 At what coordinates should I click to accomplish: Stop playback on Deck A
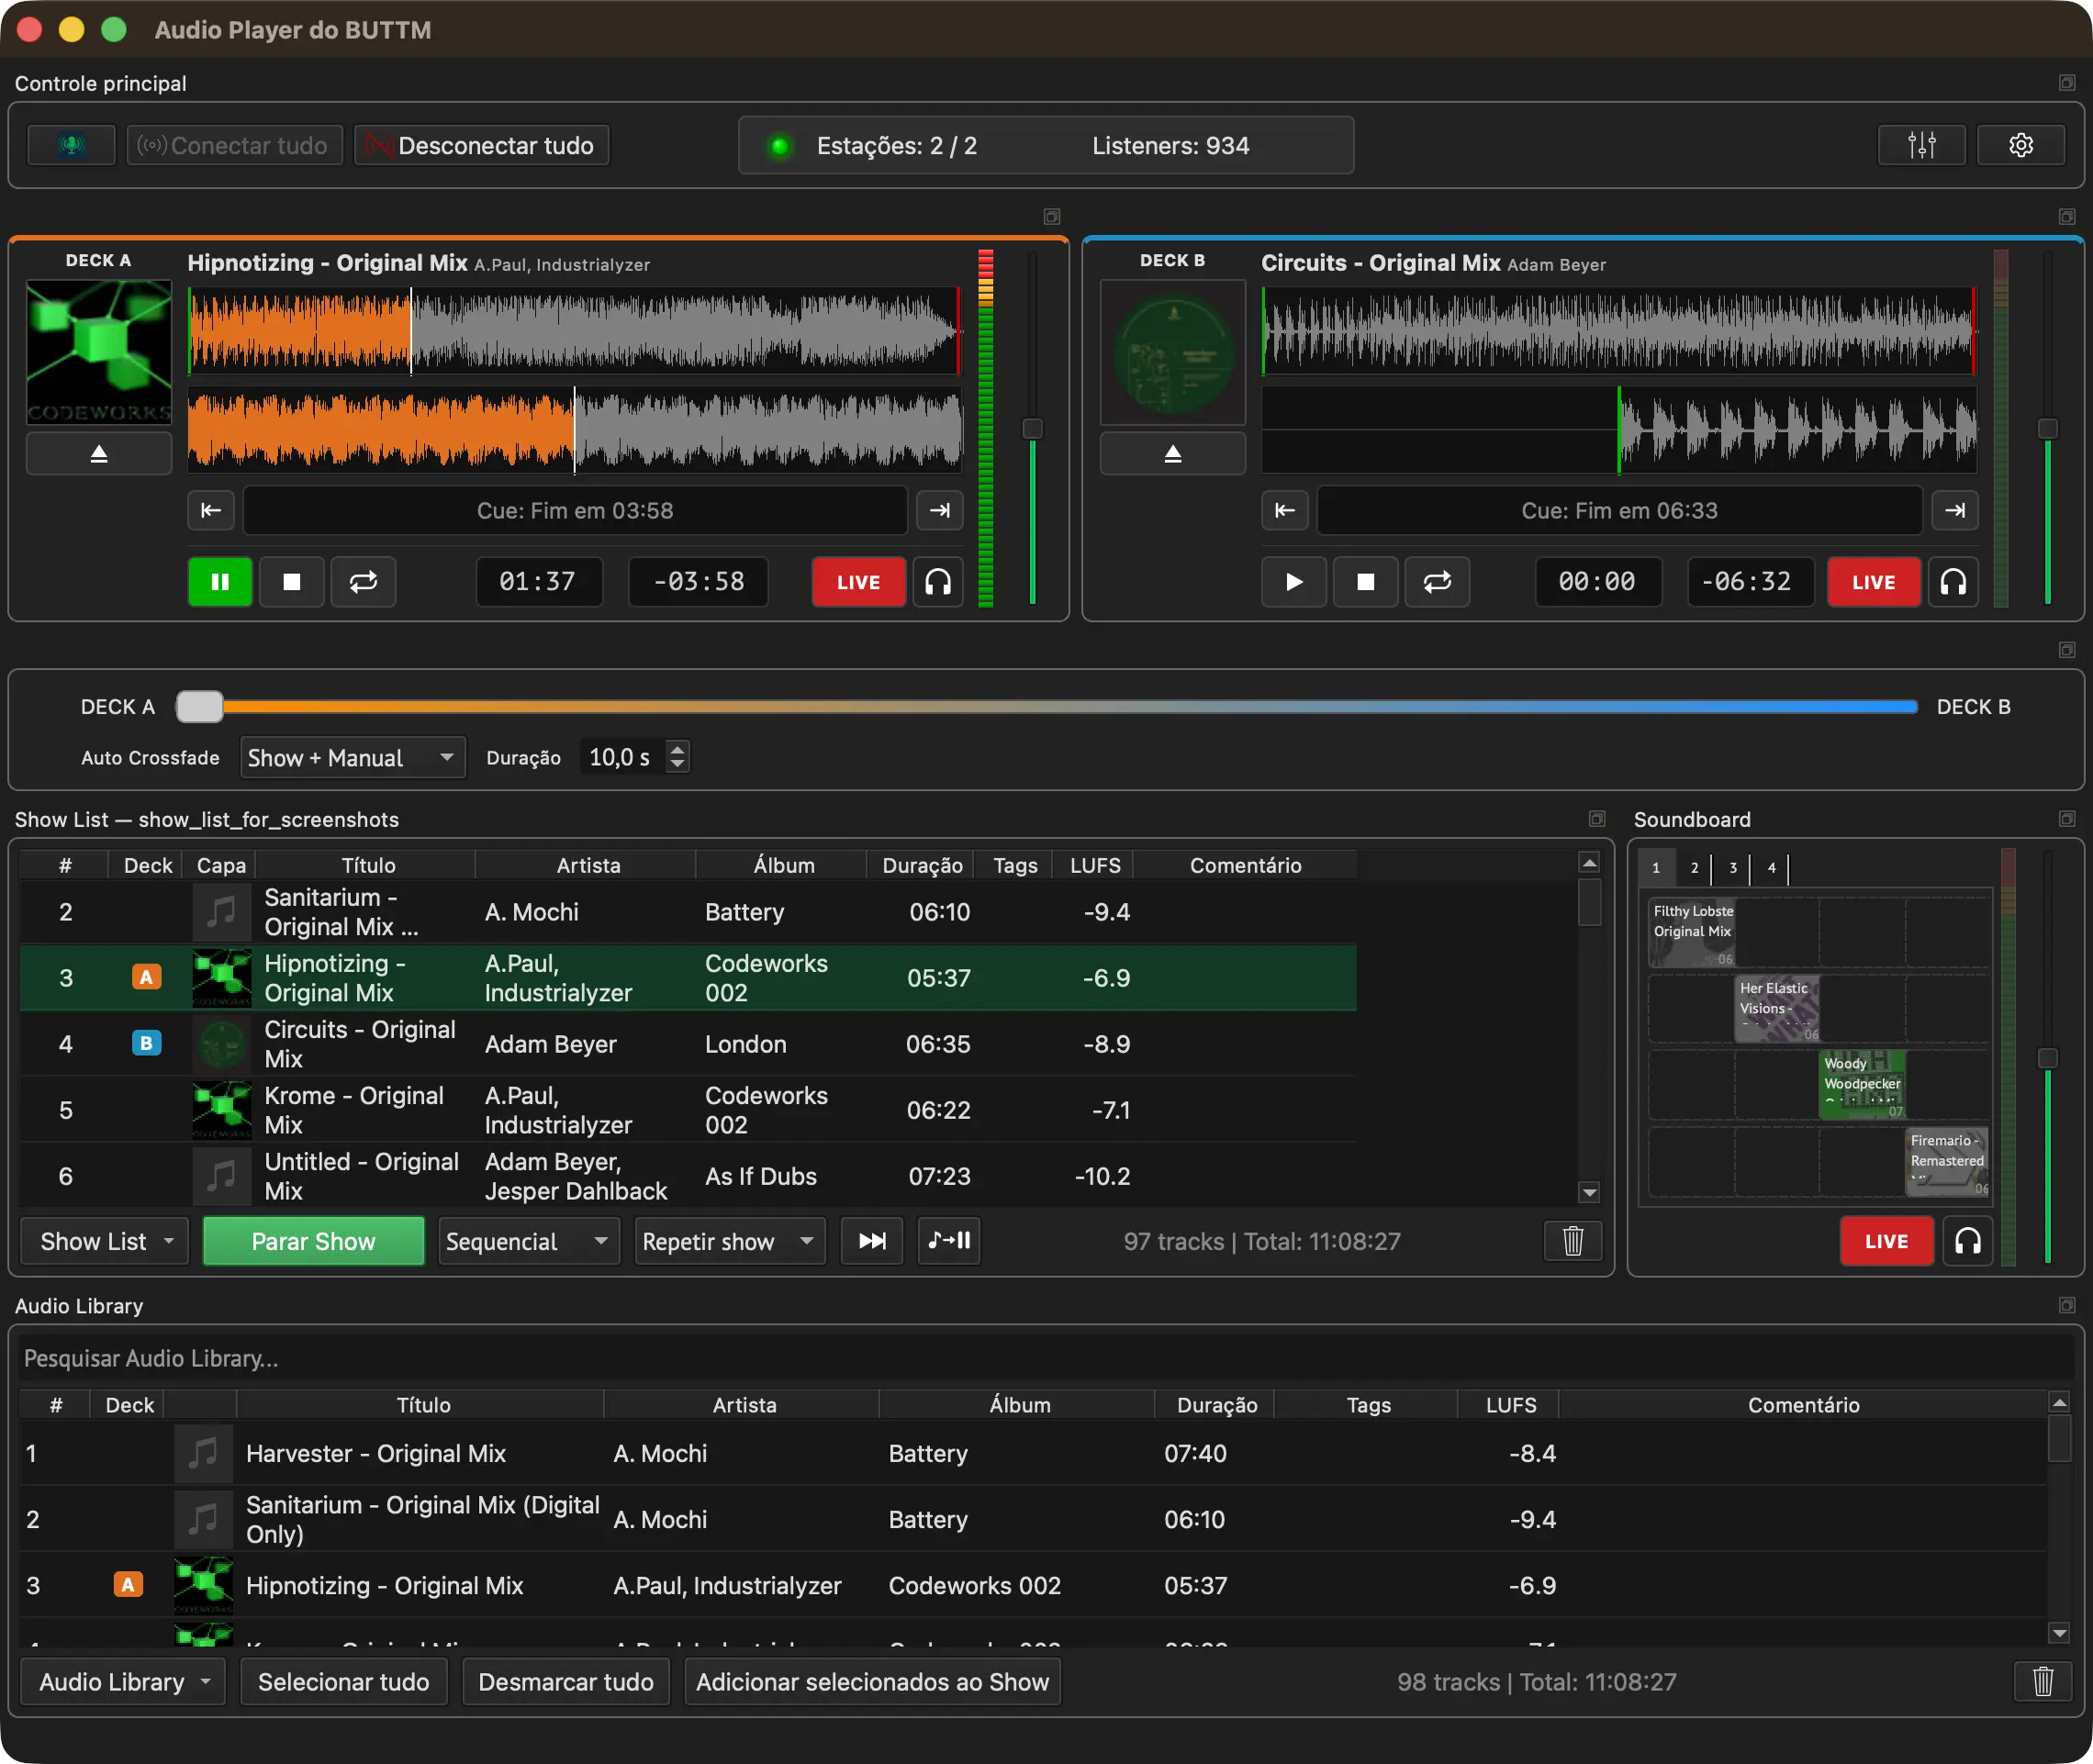click(x=292, y=582)
